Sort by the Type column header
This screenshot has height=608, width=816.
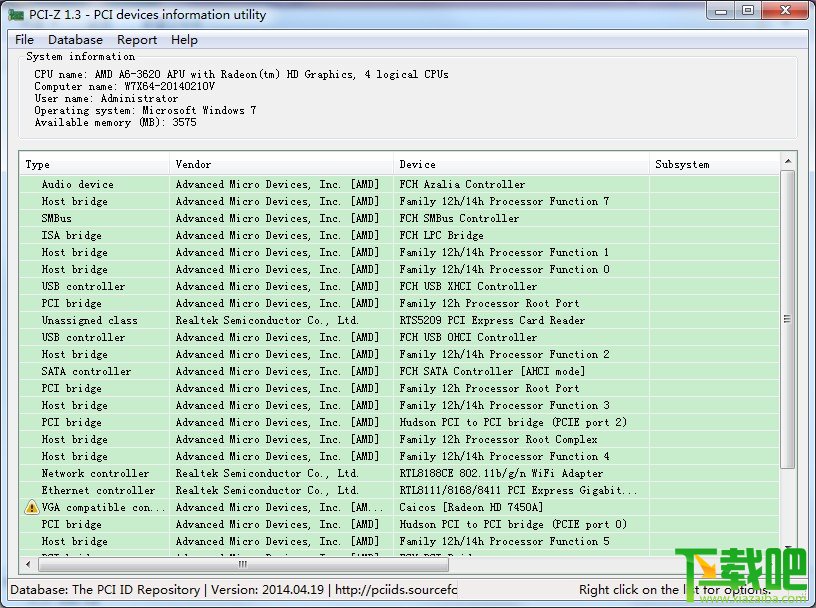tap(94, 164)
